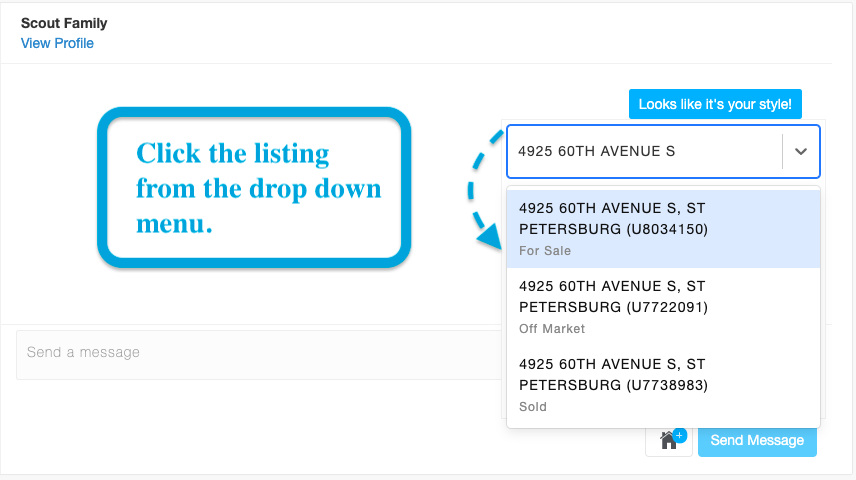This screenshot has width=856, height=480.
Task: Click the Scout Family contact name
Action: click(64, 23)
